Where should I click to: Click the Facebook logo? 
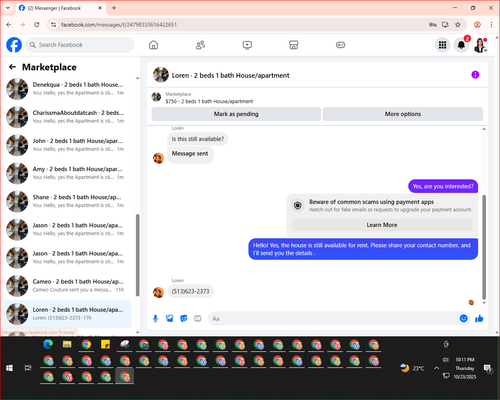pos(14,45)
